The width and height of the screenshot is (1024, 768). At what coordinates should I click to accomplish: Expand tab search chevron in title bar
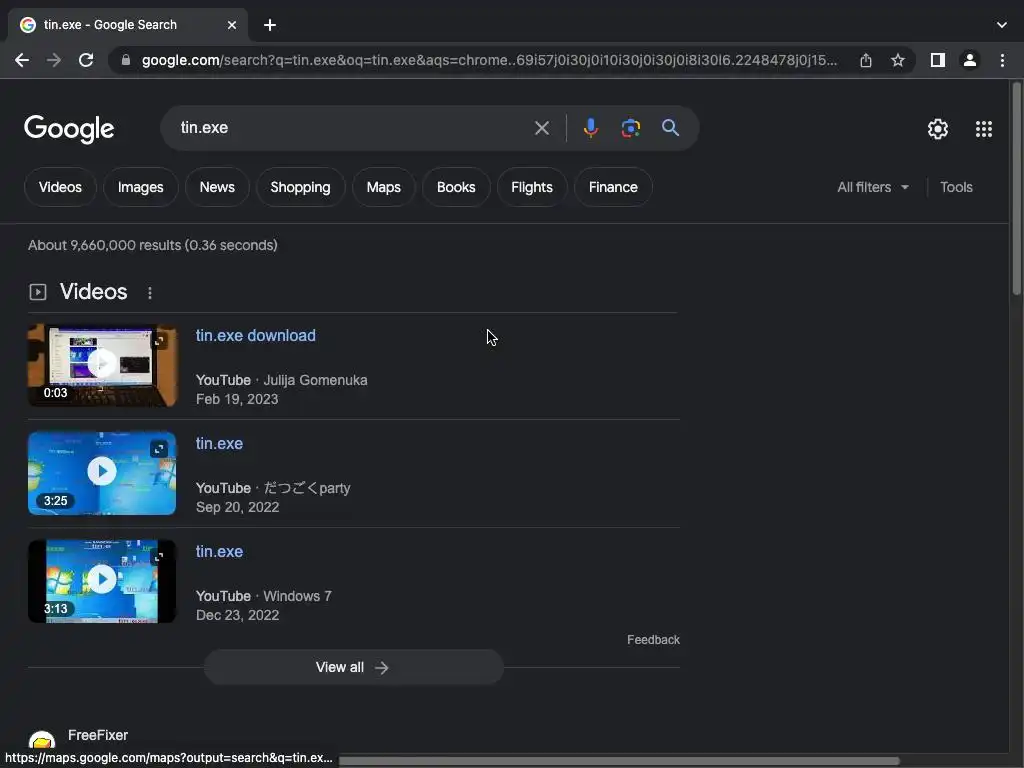tap(1002, 25)
